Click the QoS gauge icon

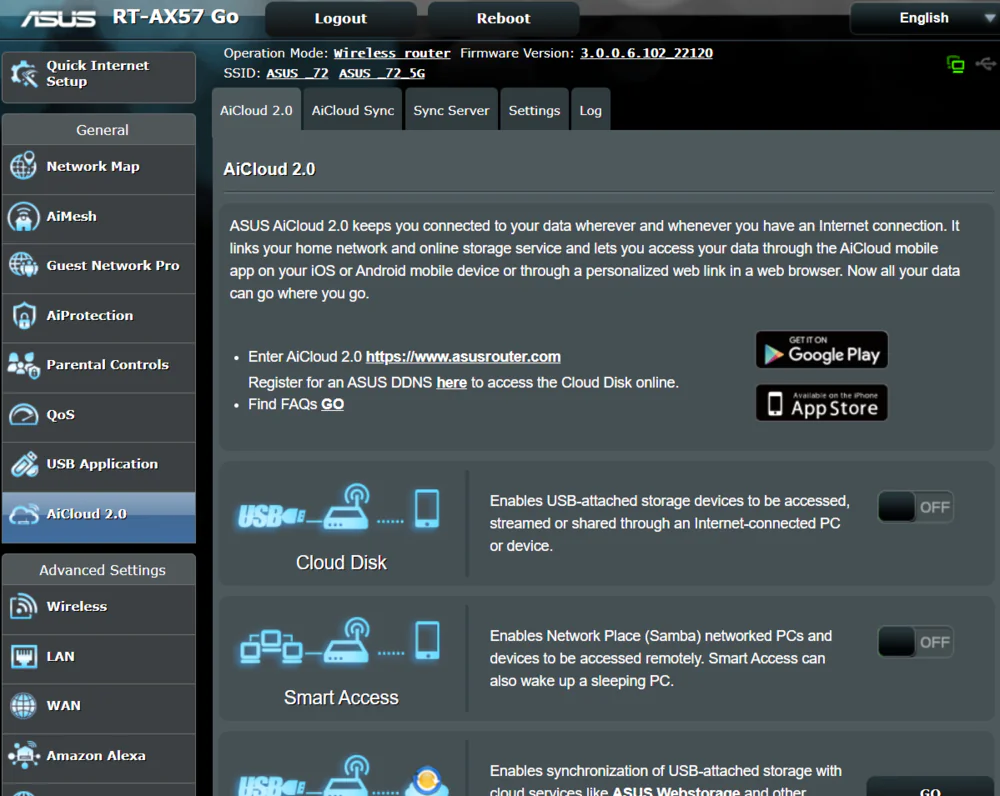pyautogui.click(x=24, y=415)
